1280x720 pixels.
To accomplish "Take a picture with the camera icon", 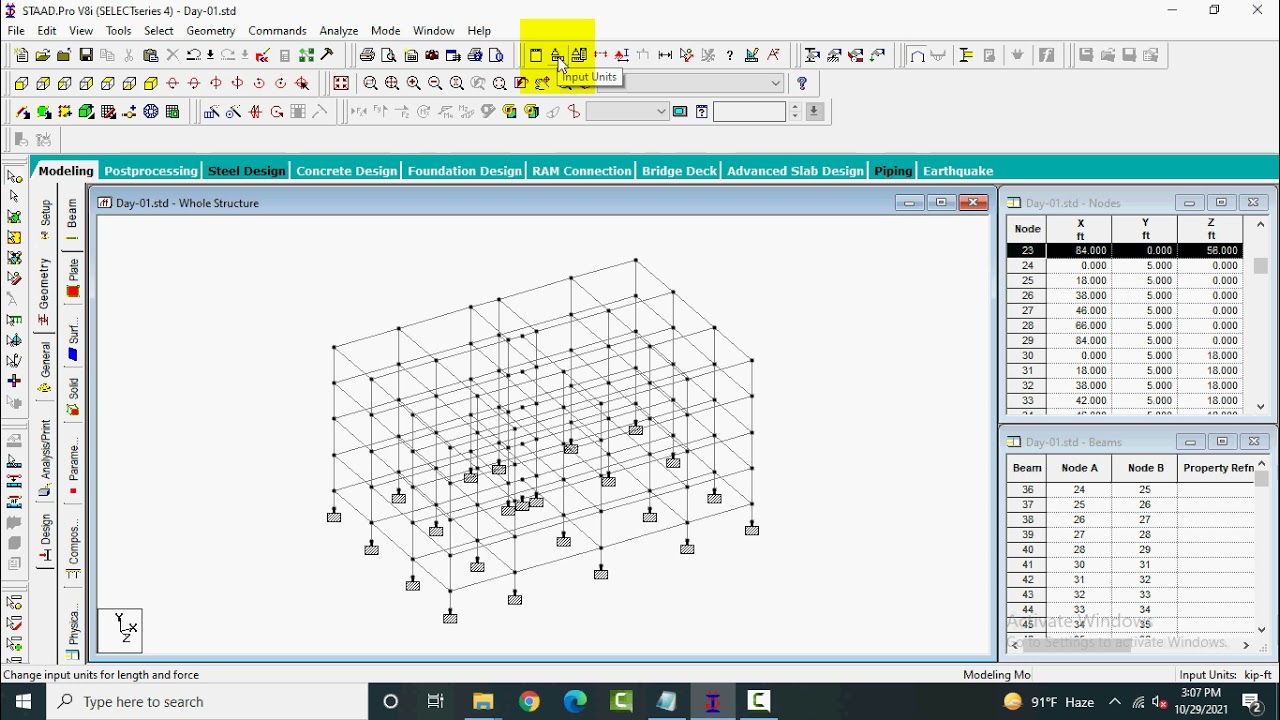I will [x=432, y=56].
